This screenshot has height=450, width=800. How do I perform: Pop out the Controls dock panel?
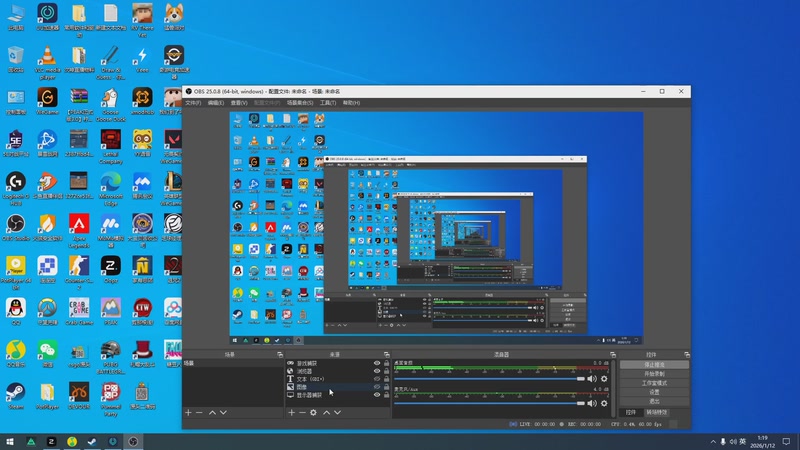(x=687, y=354)
